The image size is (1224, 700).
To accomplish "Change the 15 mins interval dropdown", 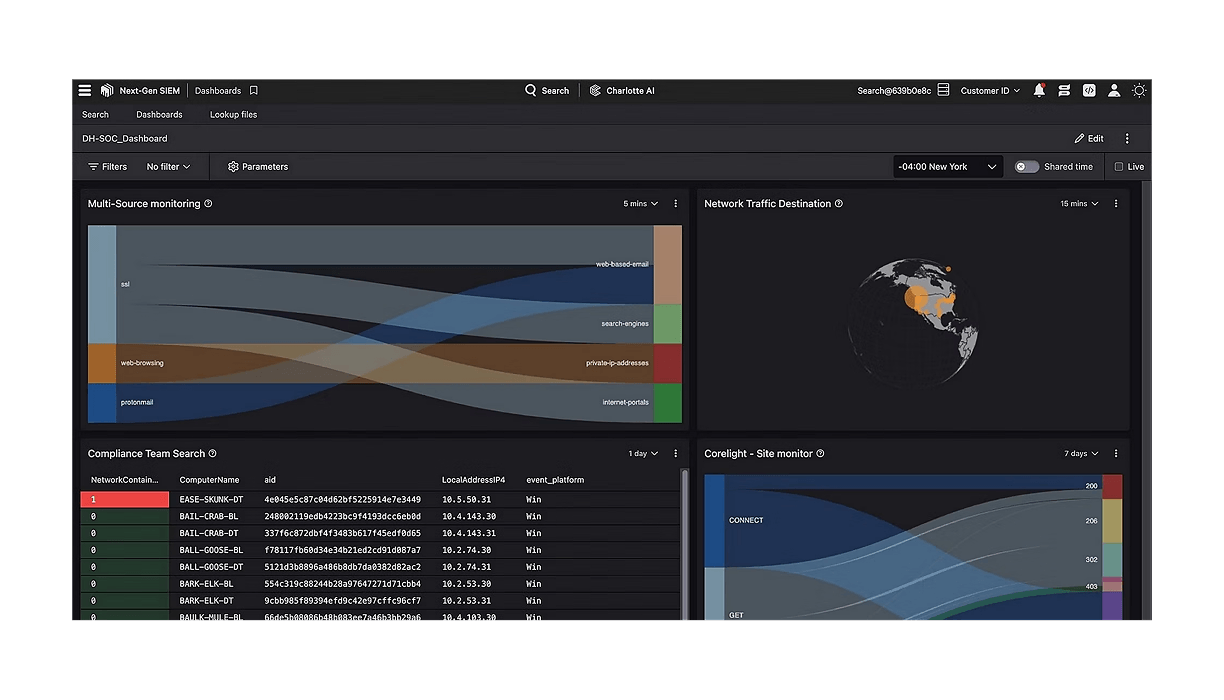I will [x=1079, y=204].
